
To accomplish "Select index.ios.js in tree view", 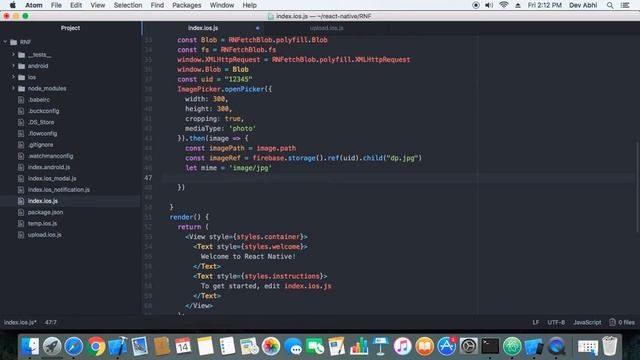I will (x=43, y=201).
